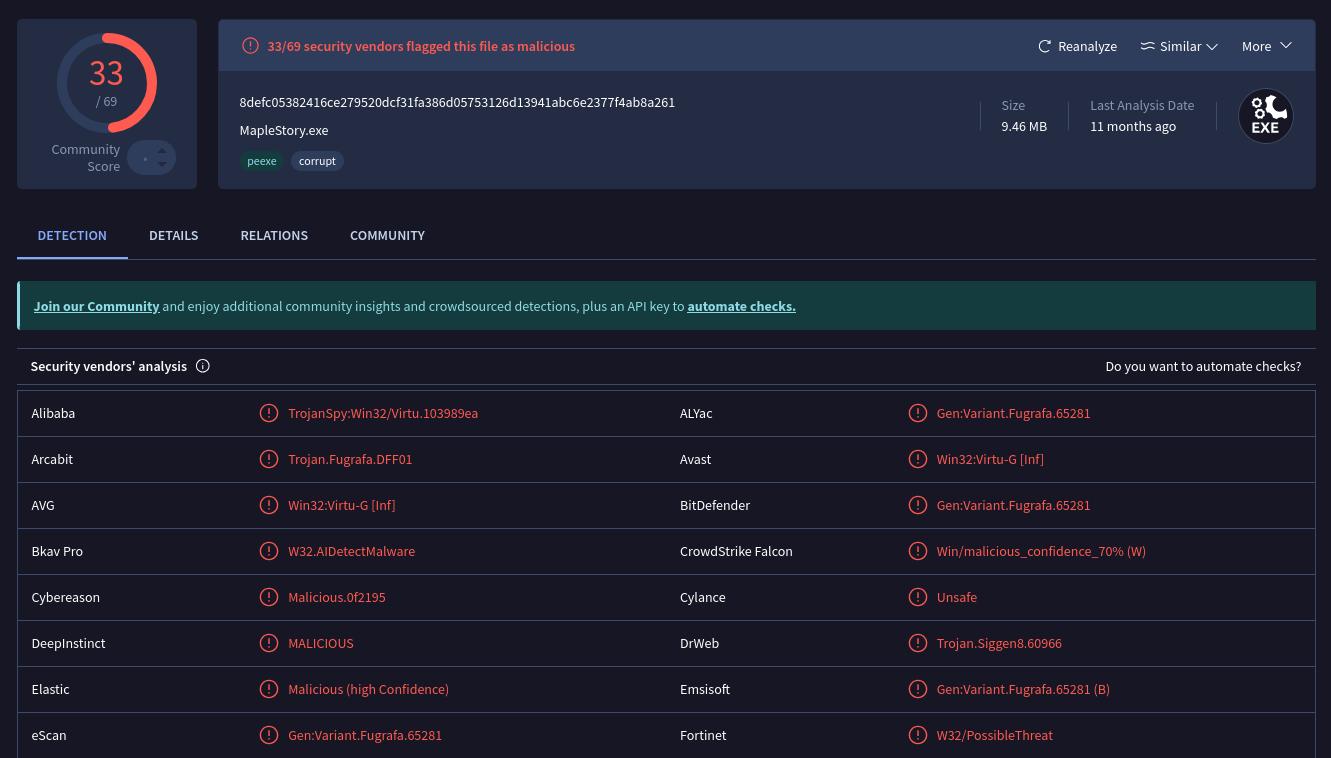
Task: Click the 33/69 detection score ring
Action: click(x=107, y=83)
